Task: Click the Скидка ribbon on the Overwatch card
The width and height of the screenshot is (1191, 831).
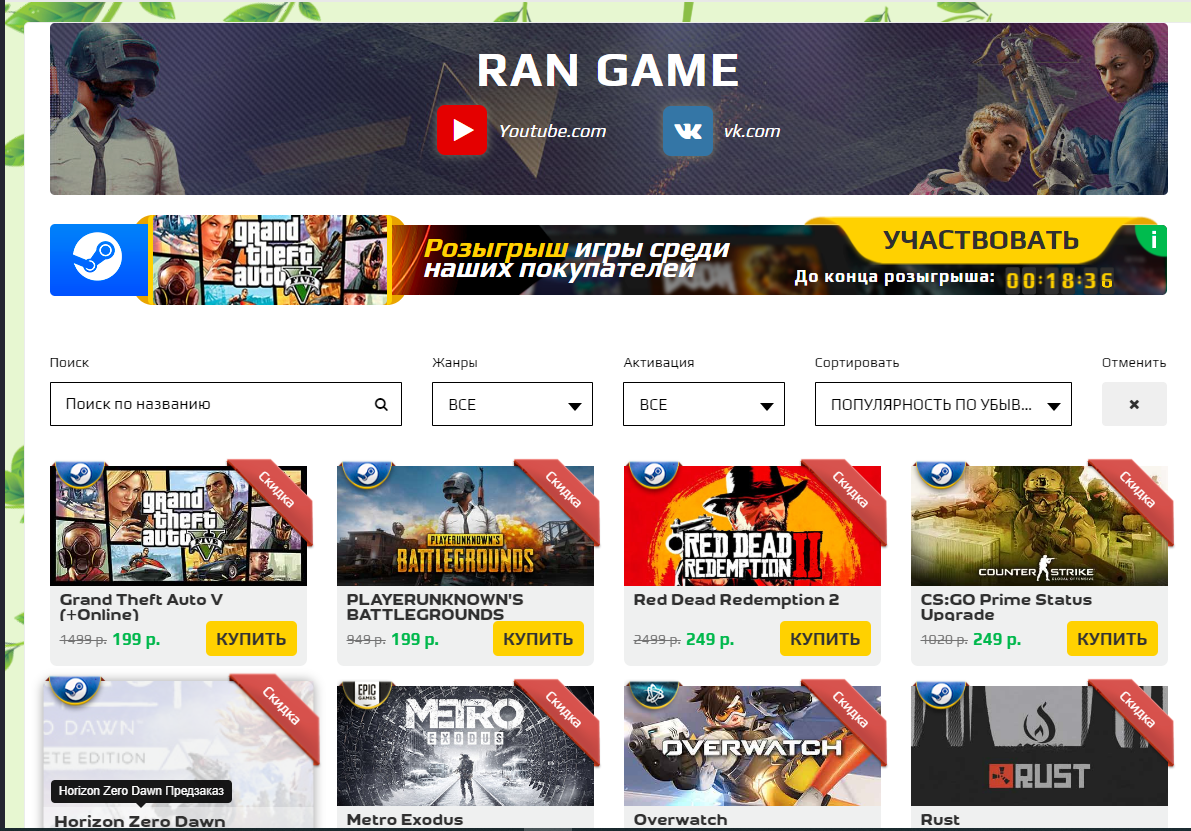Action: coord(850,709)
